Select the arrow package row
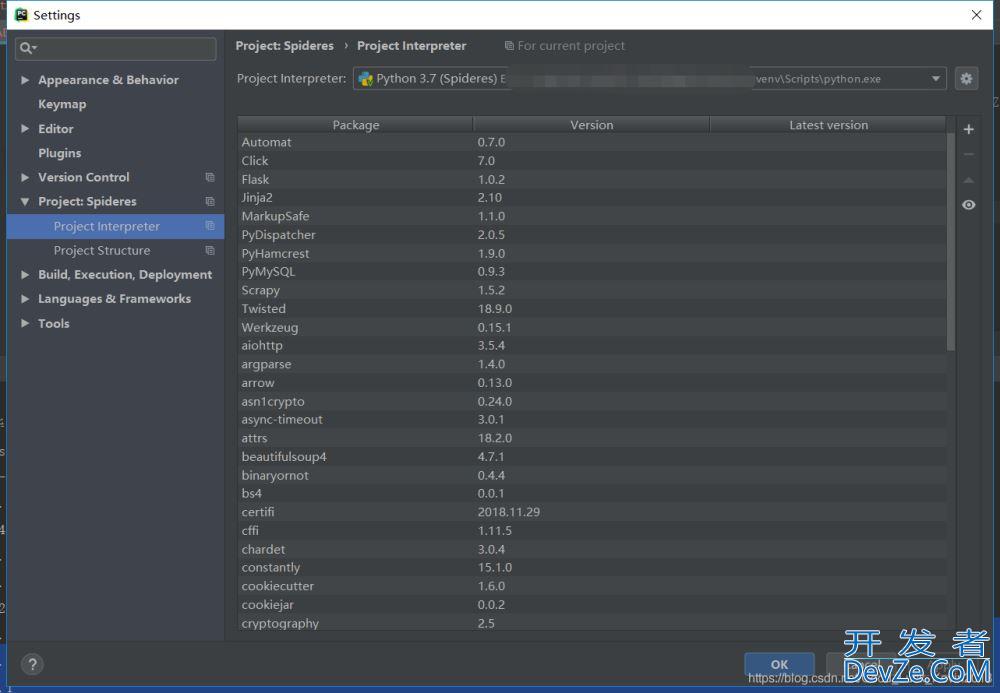1000x693 pixels. (592, 383)
